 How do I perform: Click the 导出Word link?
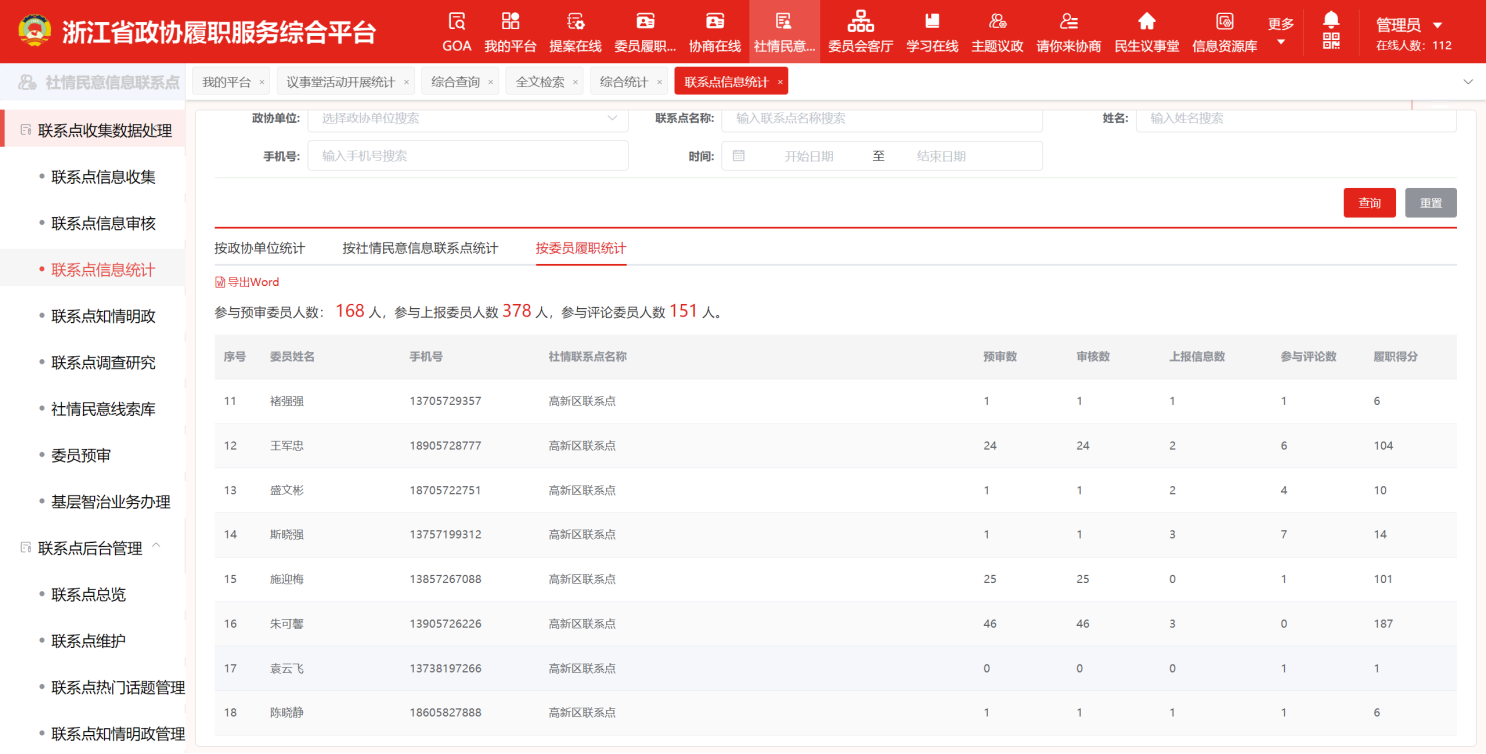(247, 282)
